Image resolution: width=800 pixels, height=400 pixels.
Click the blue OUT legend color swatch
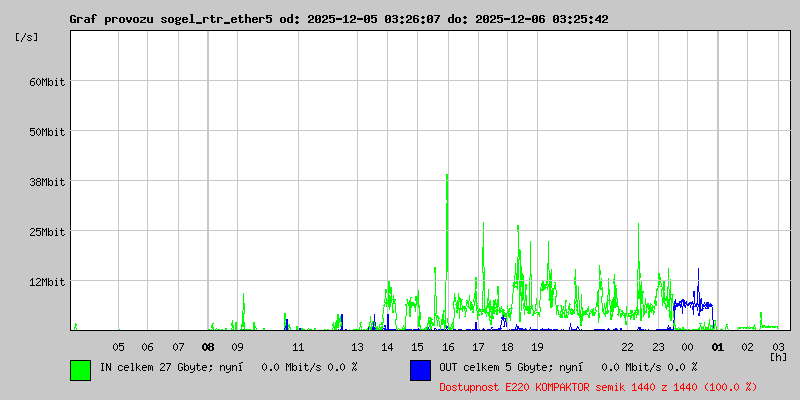[x=420, y=369]
